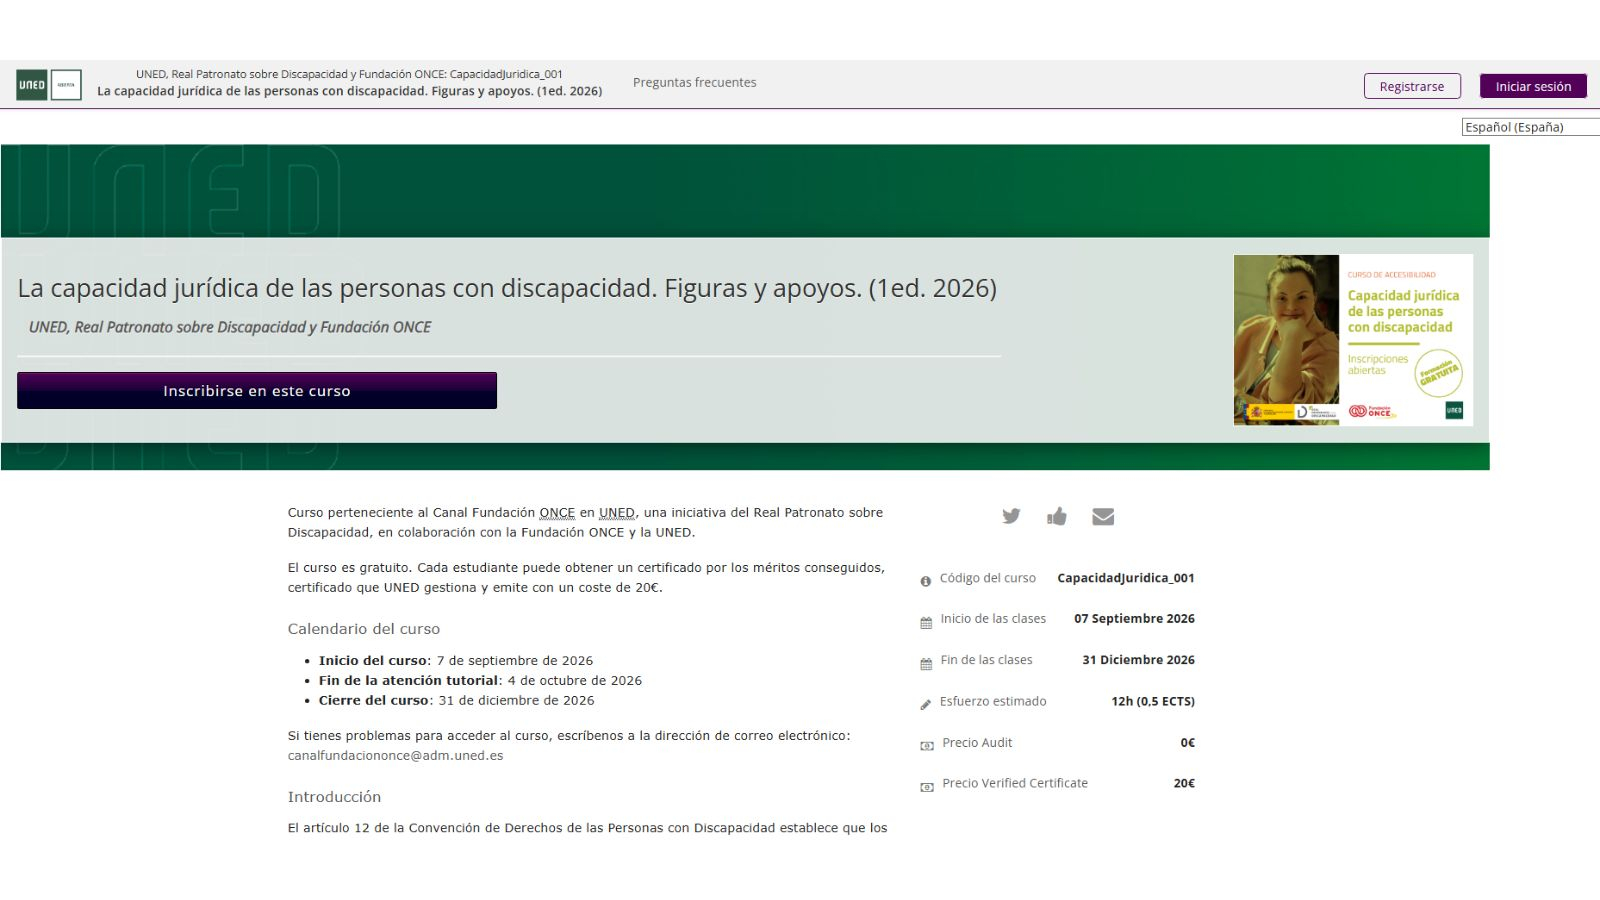Click calendar icon beside Fin de las clases
Screen dimensions: 1600x900
coord(926,663)
